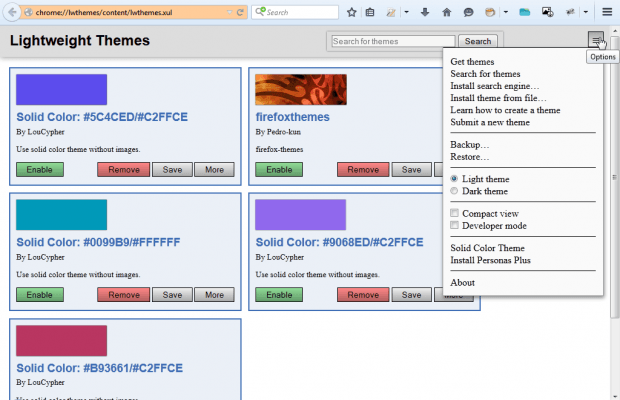Enable the Developer mode checkbox
This screenshot has height=400, width=620.
point(454,225)
